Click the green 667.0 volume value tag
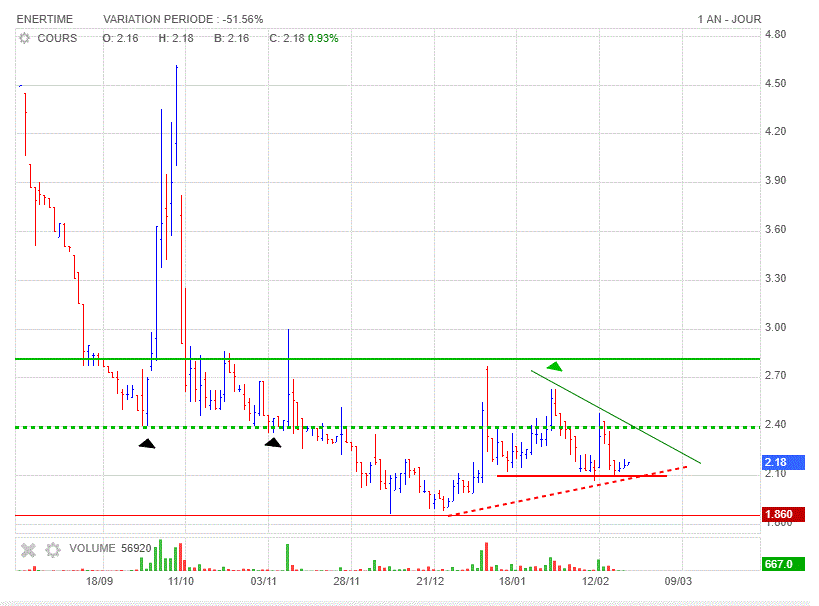The height and width of the screenshot is (606, 819). click(778, 564)
